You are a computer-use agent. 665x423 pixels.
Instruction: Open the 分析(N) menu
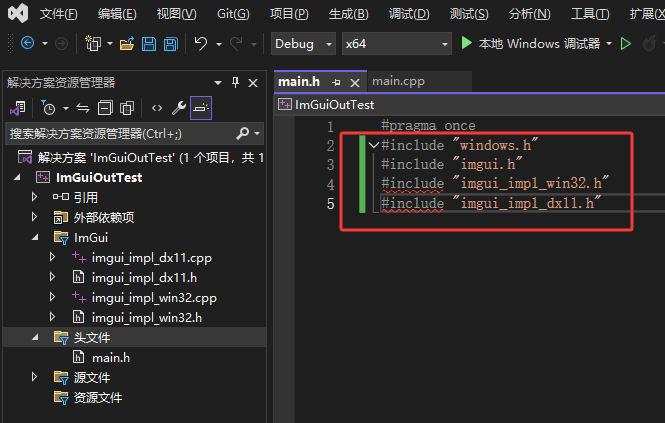[530, 14]
